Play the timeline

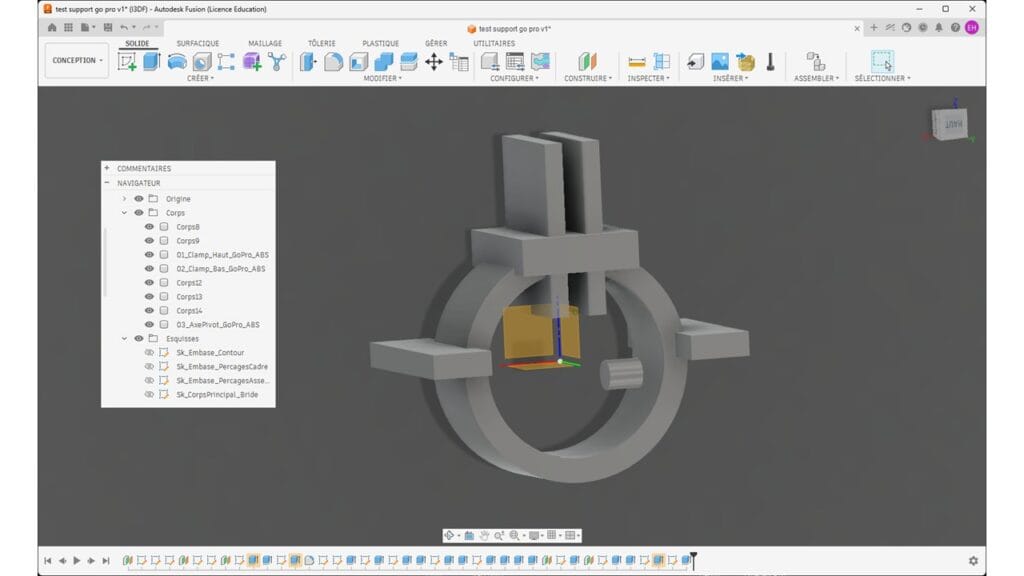pyautogui.click(x=77, y=560)
